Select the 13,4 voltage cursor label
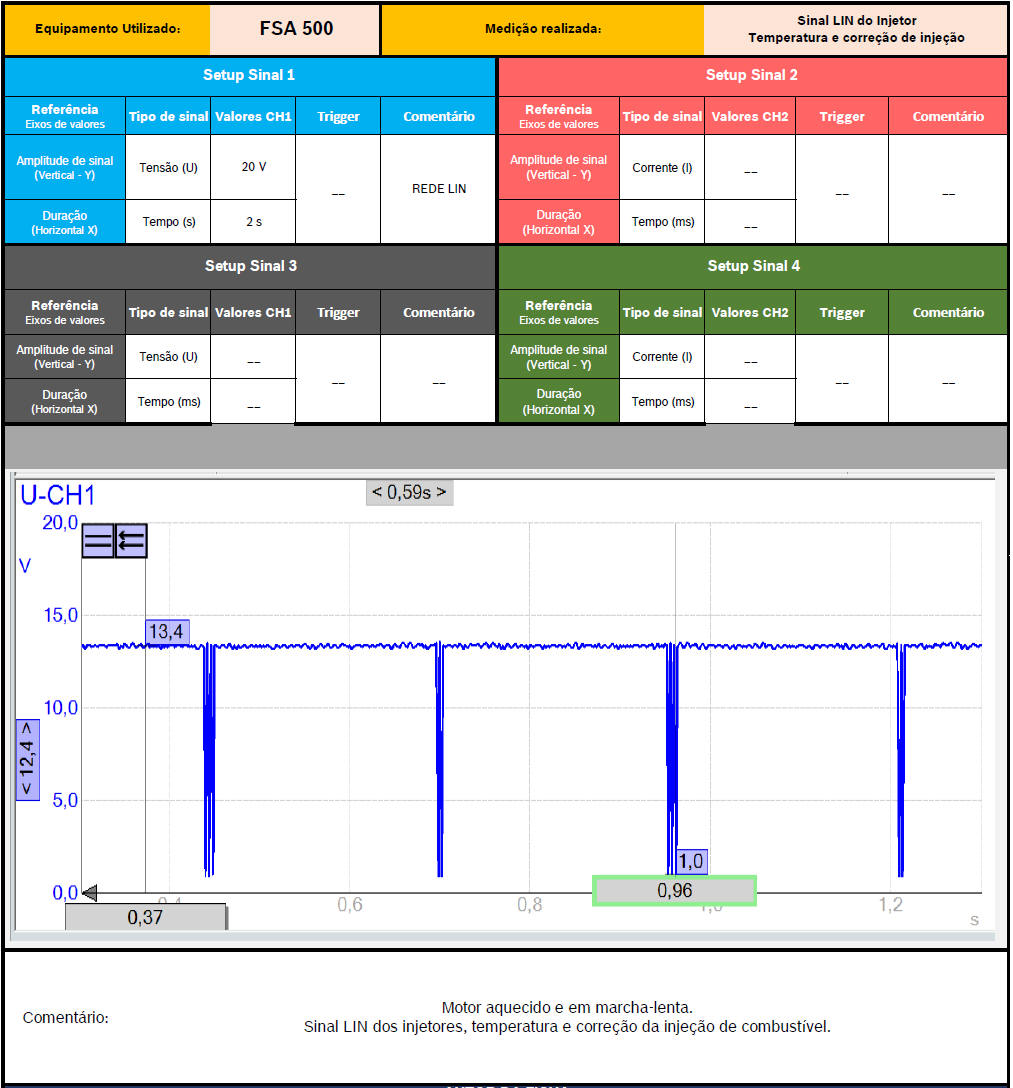1013x1088 pixels. pos(167,632)
